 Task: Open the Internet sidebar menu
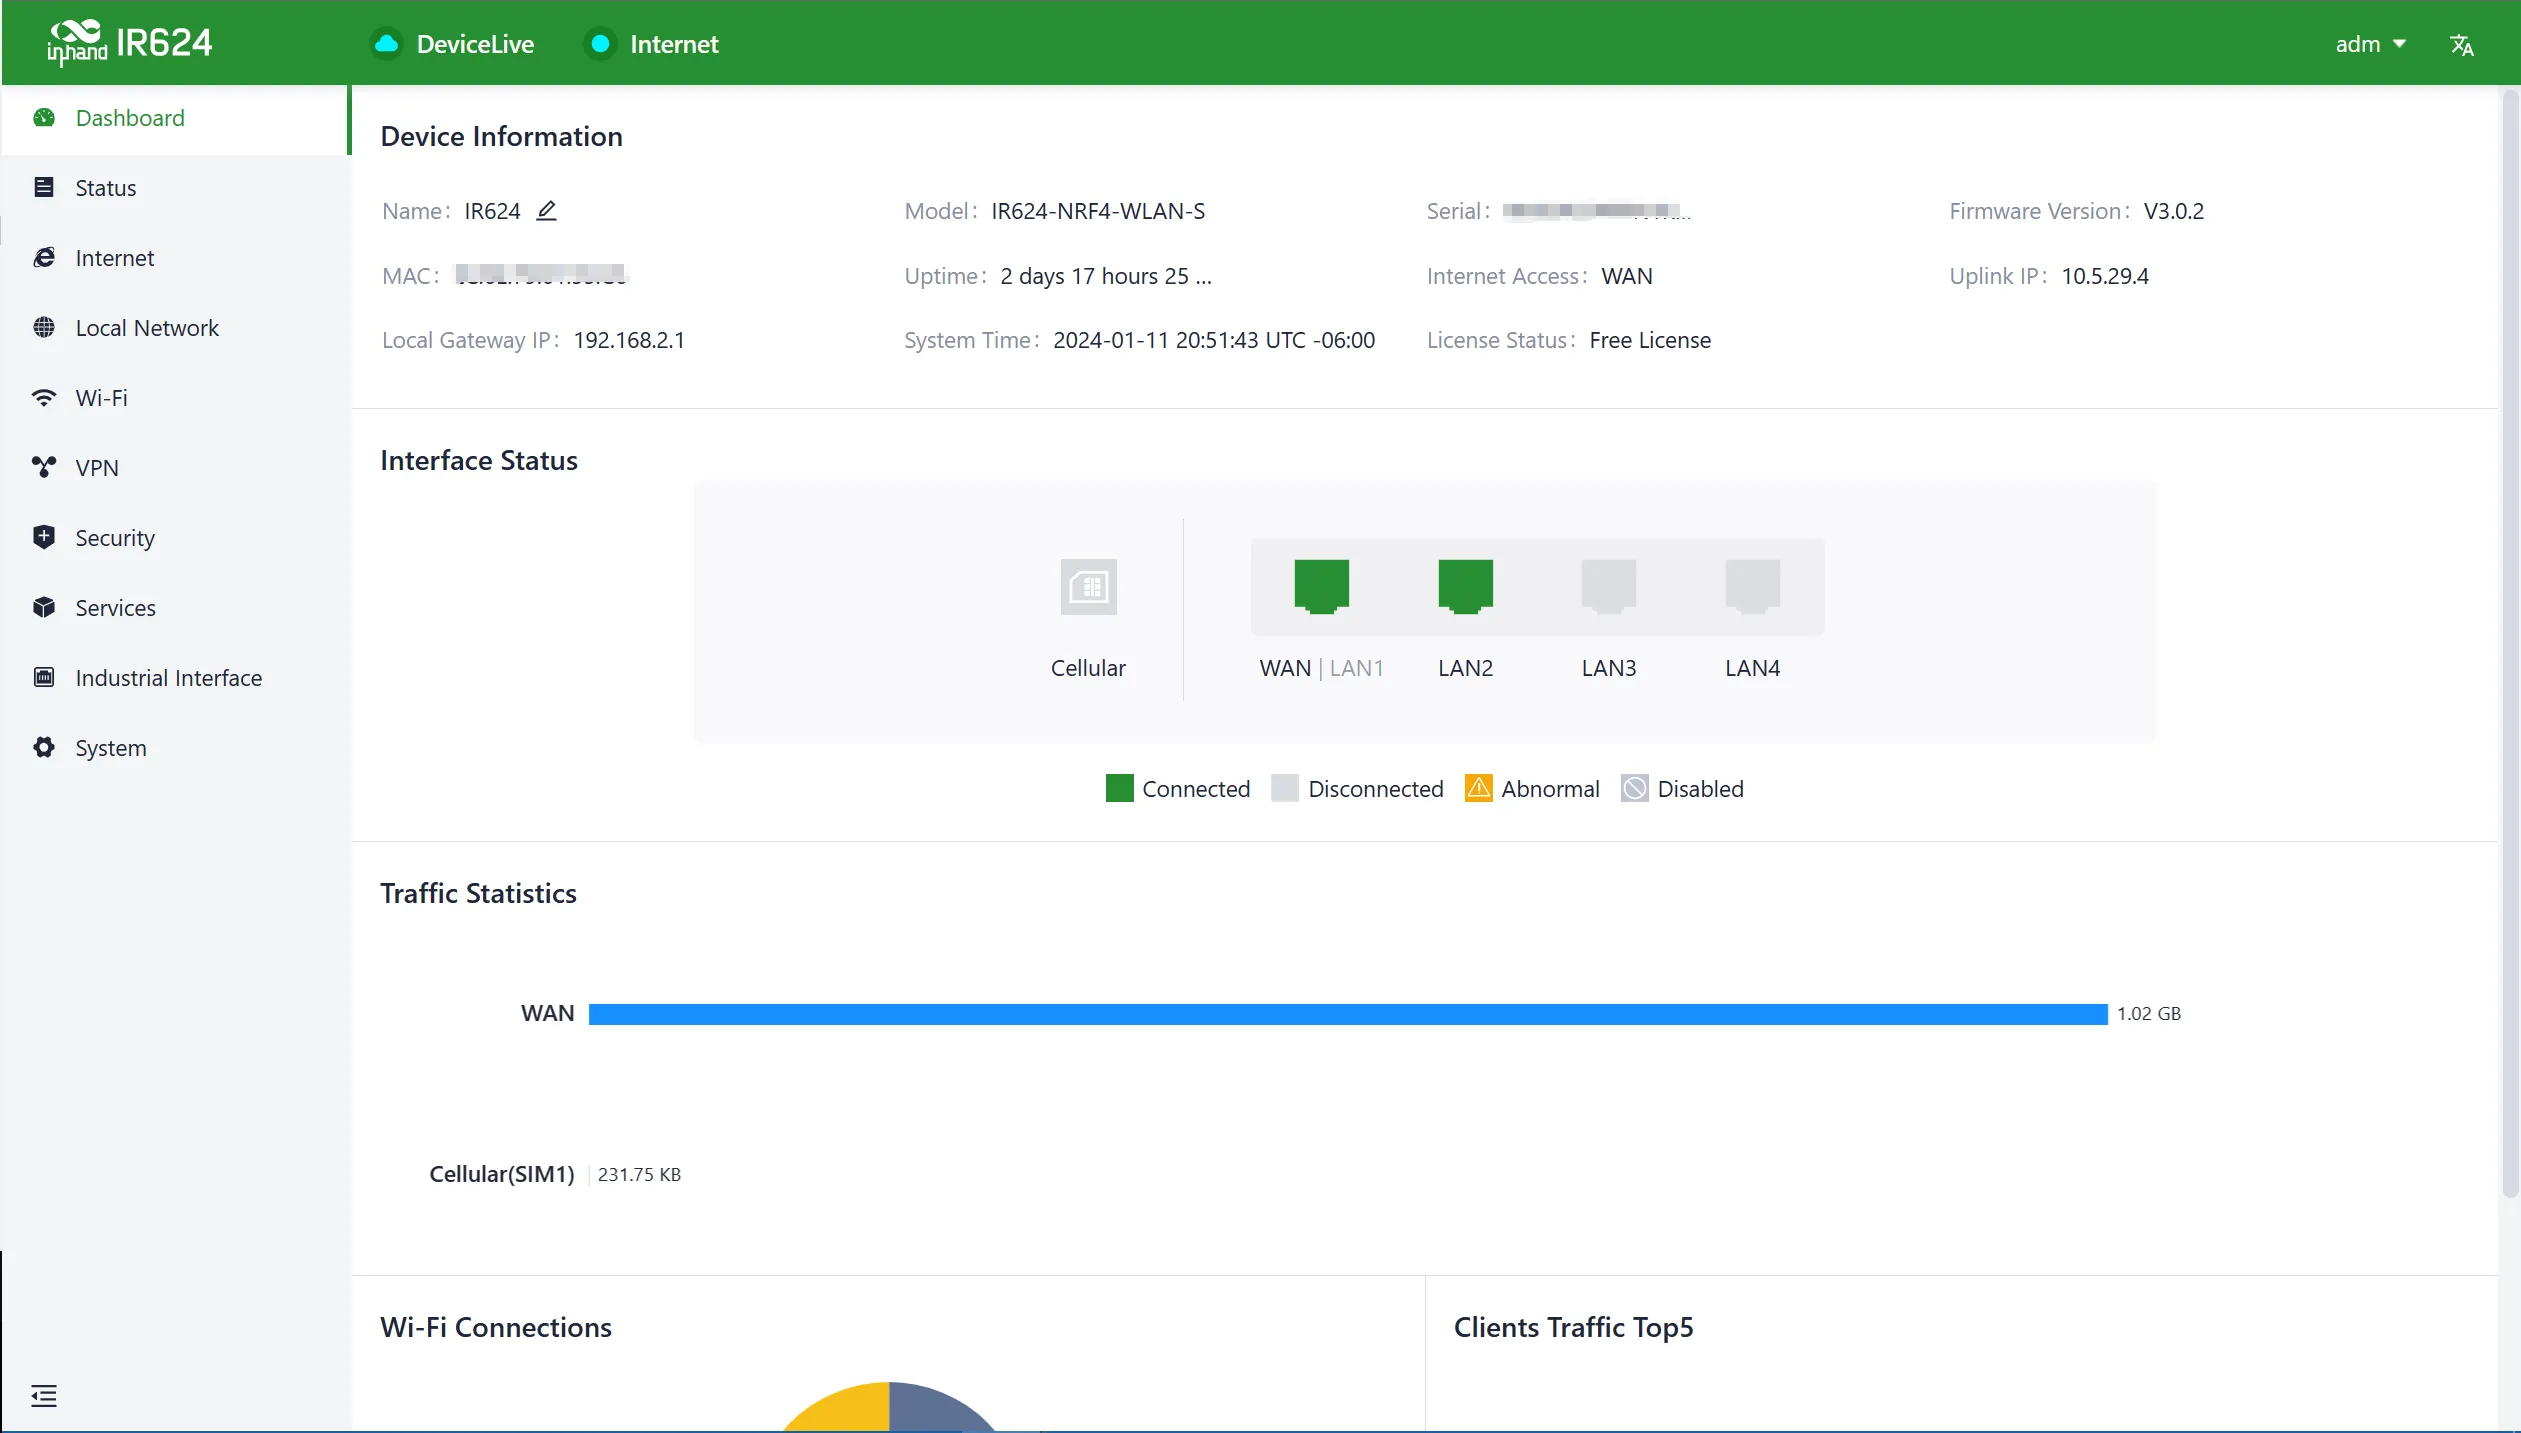(175, 258)
